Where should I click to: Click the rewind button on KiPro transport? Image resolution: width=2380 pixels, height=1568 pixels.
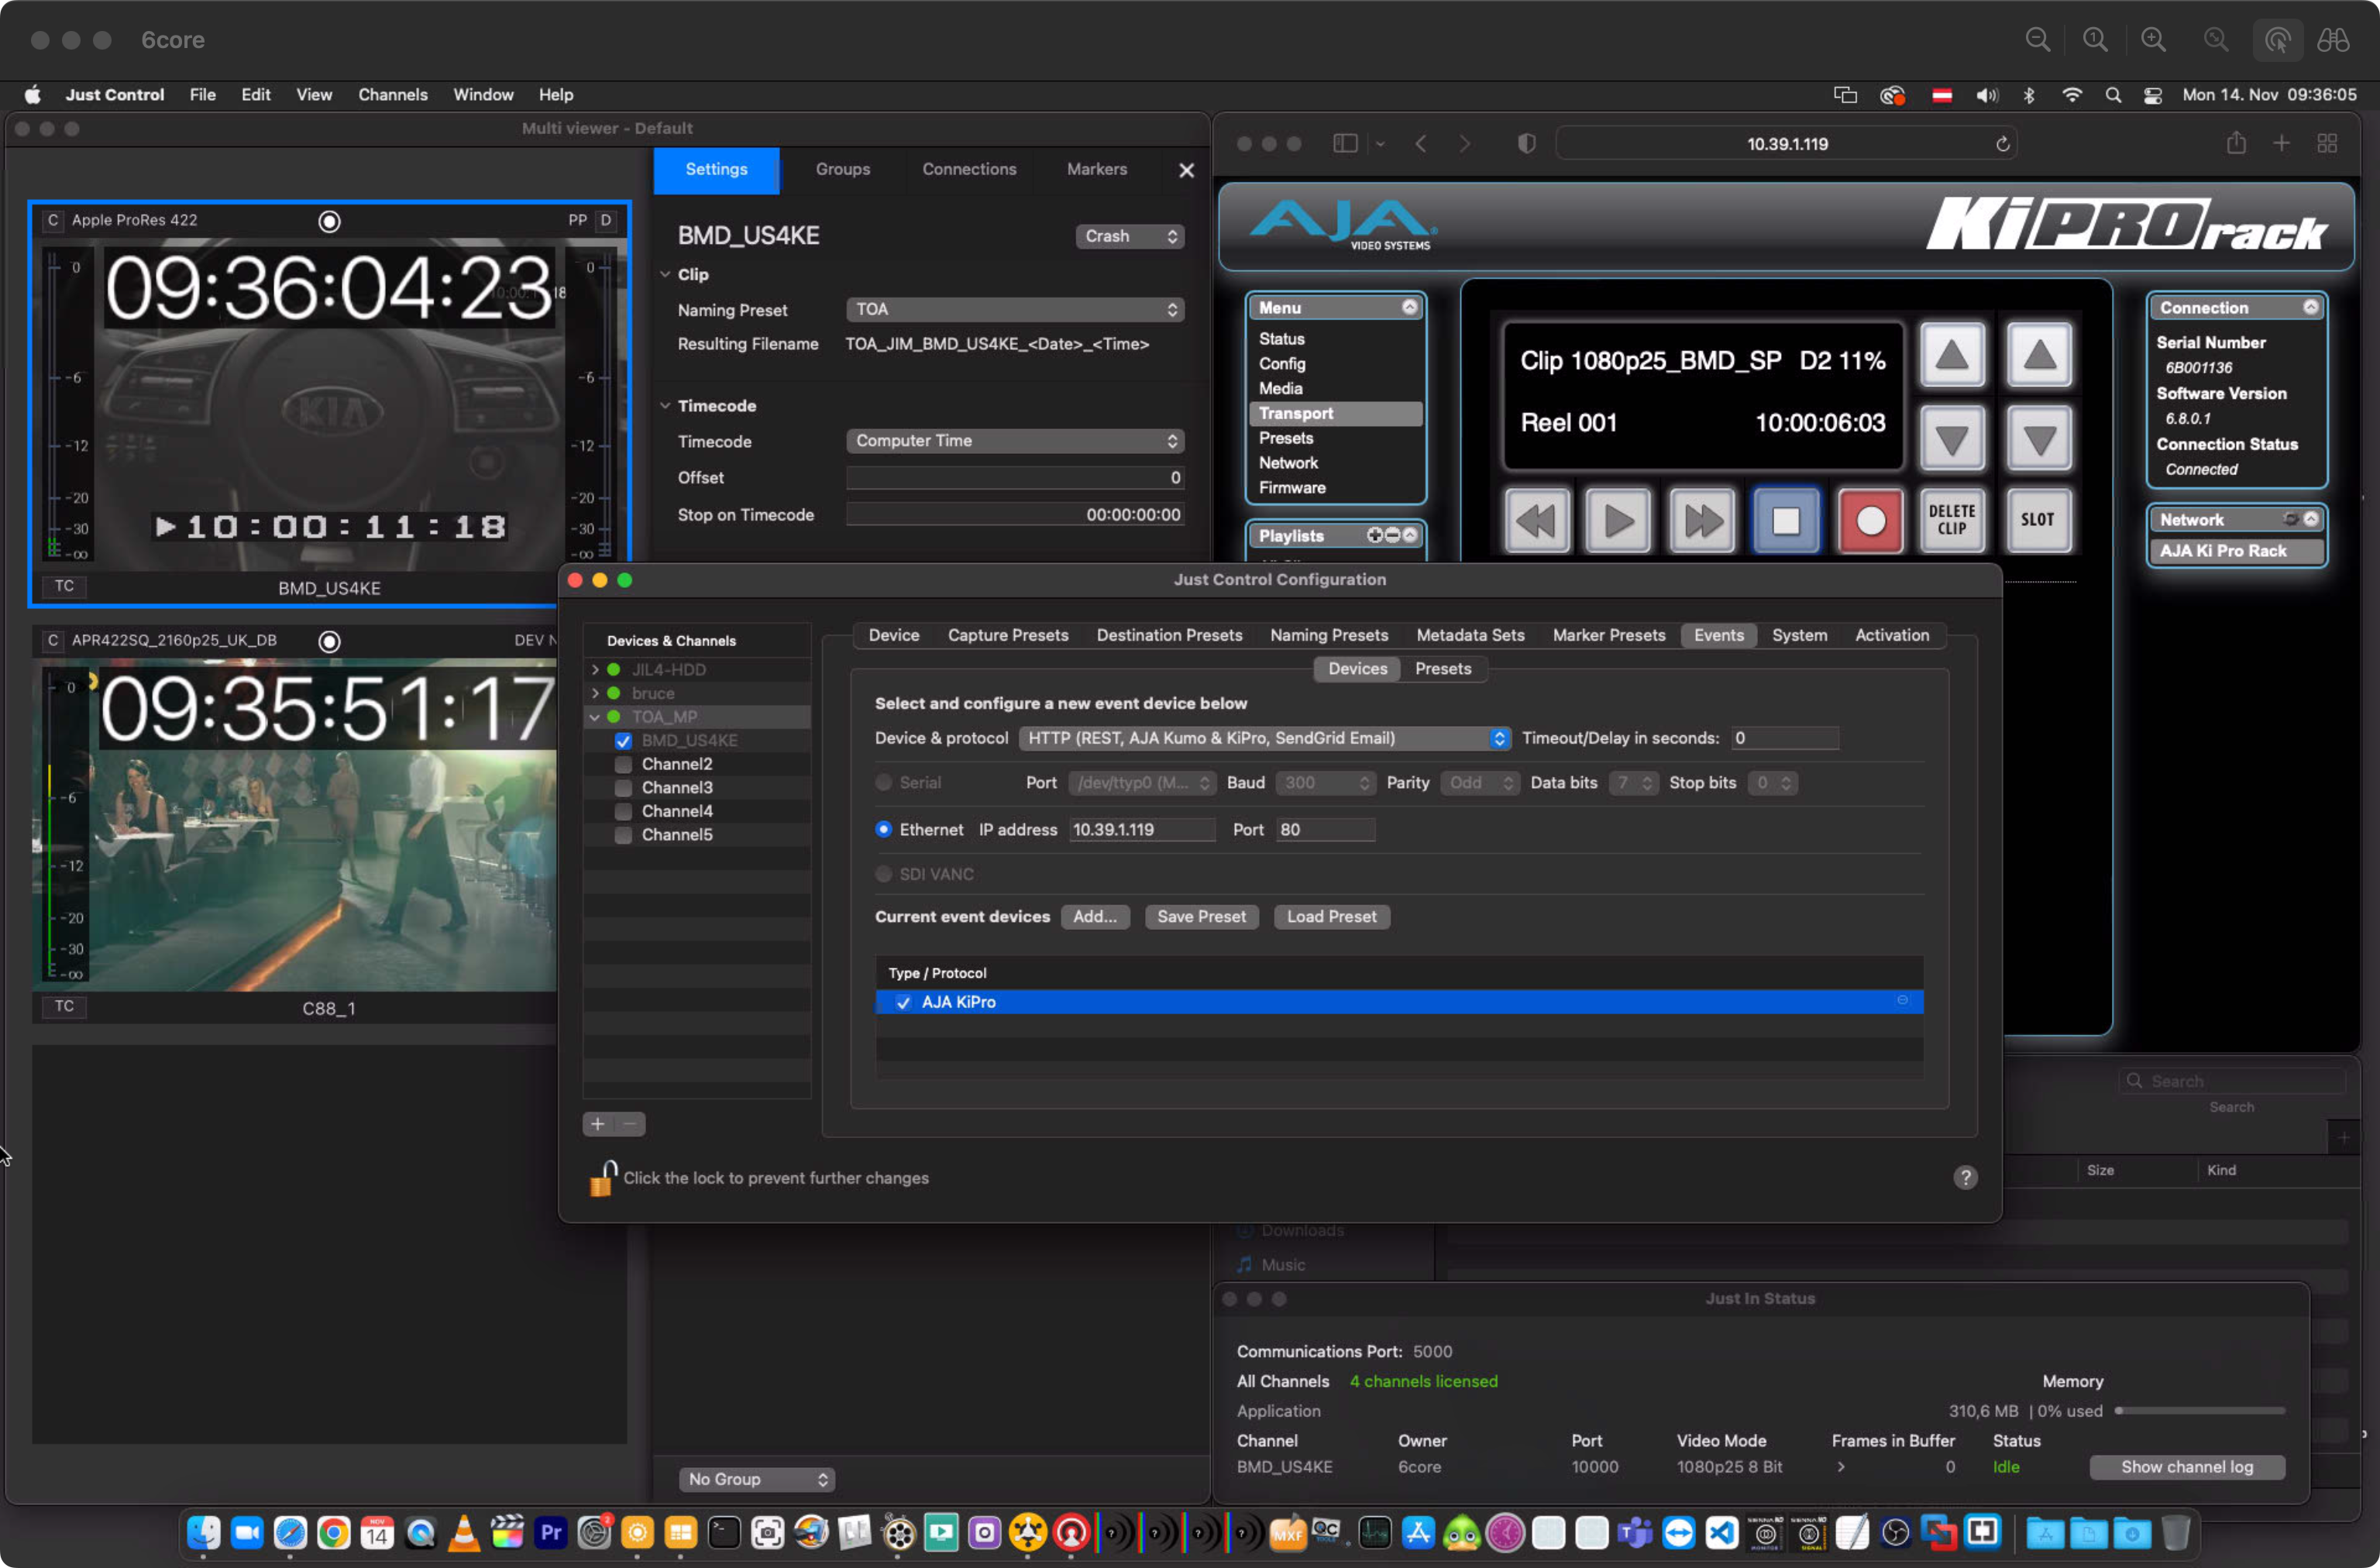(1536, 520)
